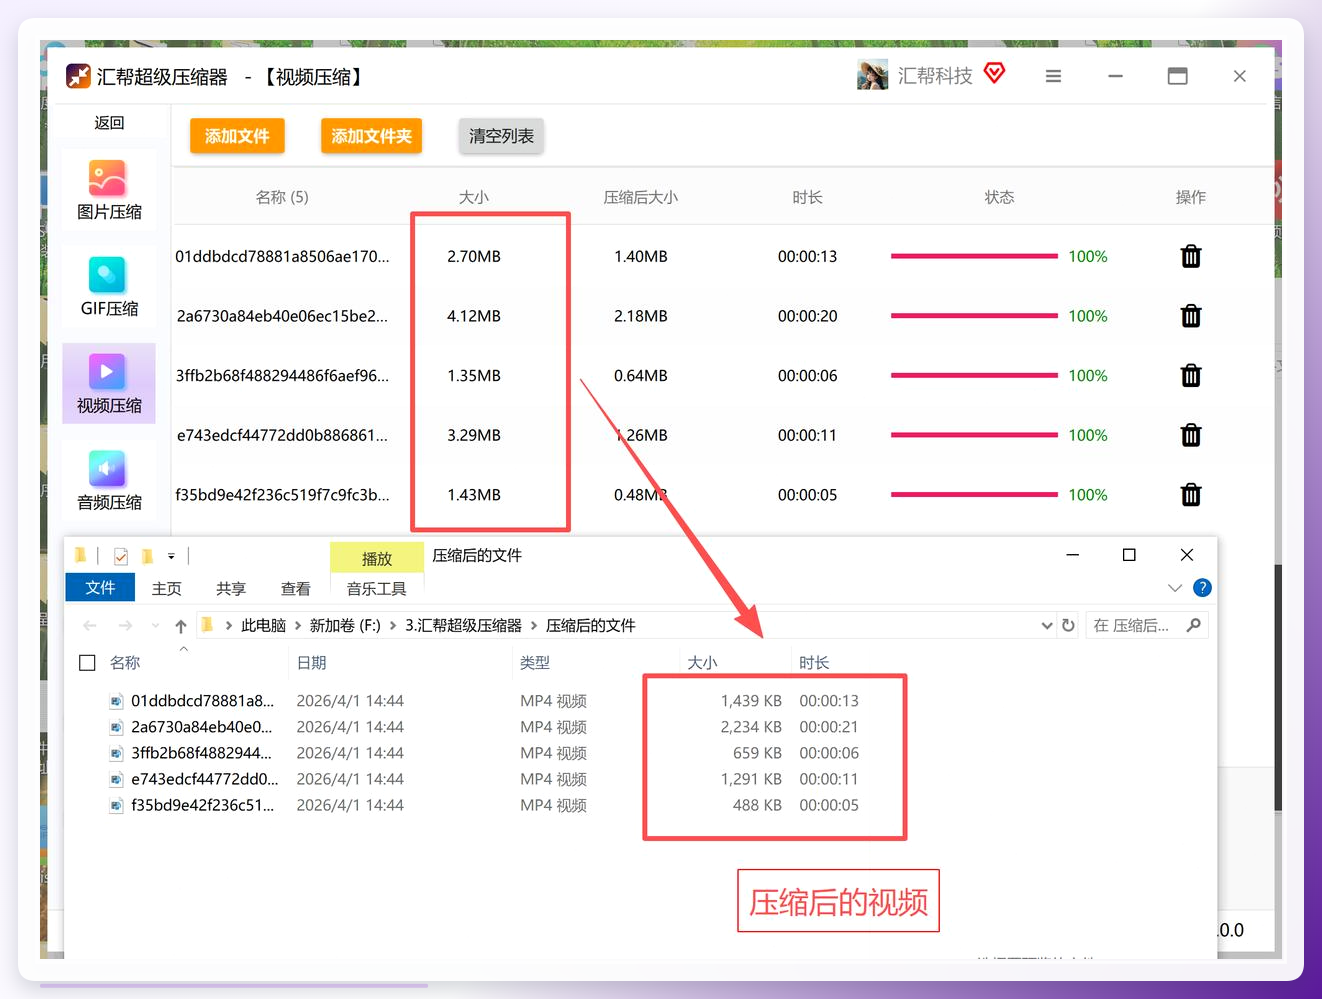Image resolution: width=1322 pixels, height=999 pixels.
Task: Switch to the 主页 ribbon tab
Action: pyautogui.click(x=167, y=589)
